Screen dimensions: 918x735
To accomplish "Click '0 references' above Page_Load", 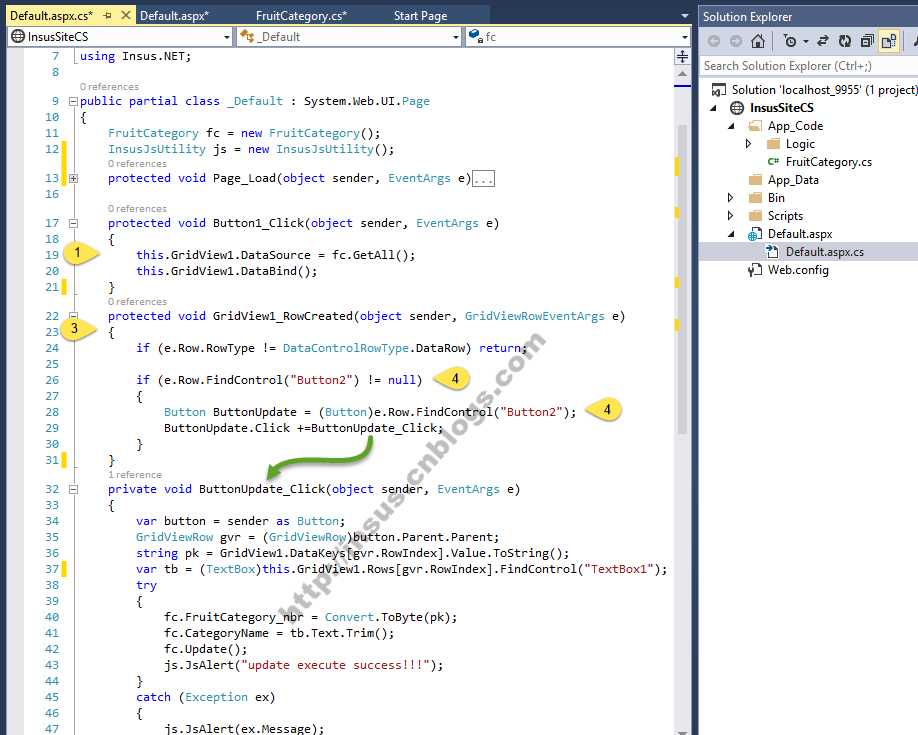I will tap(138, 163).
